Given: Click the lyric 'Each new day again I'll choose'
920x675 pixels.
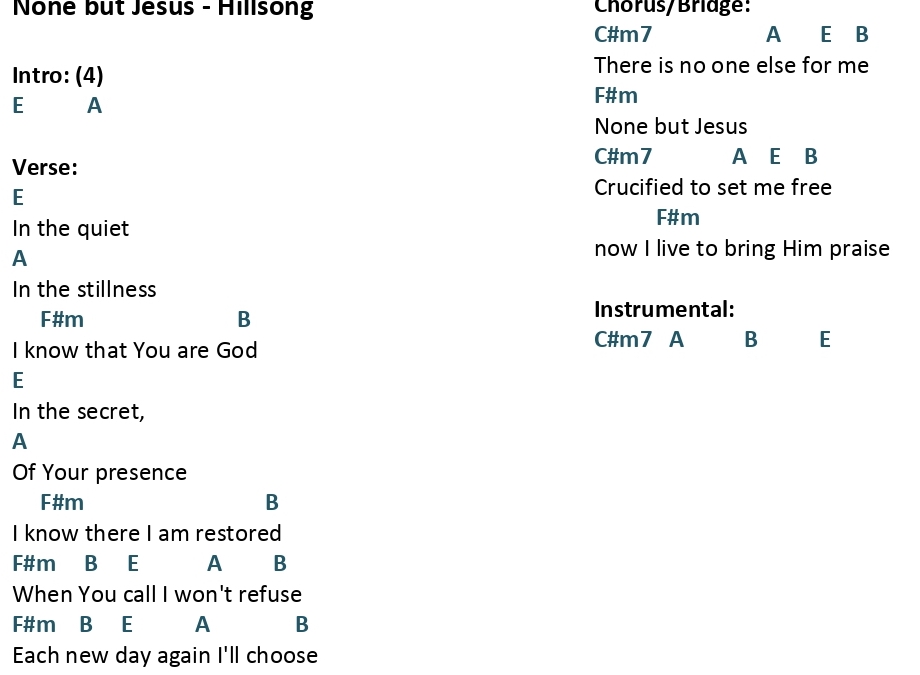Looking at the screenshot, I should pyautogui.click(x=165, y=656).
